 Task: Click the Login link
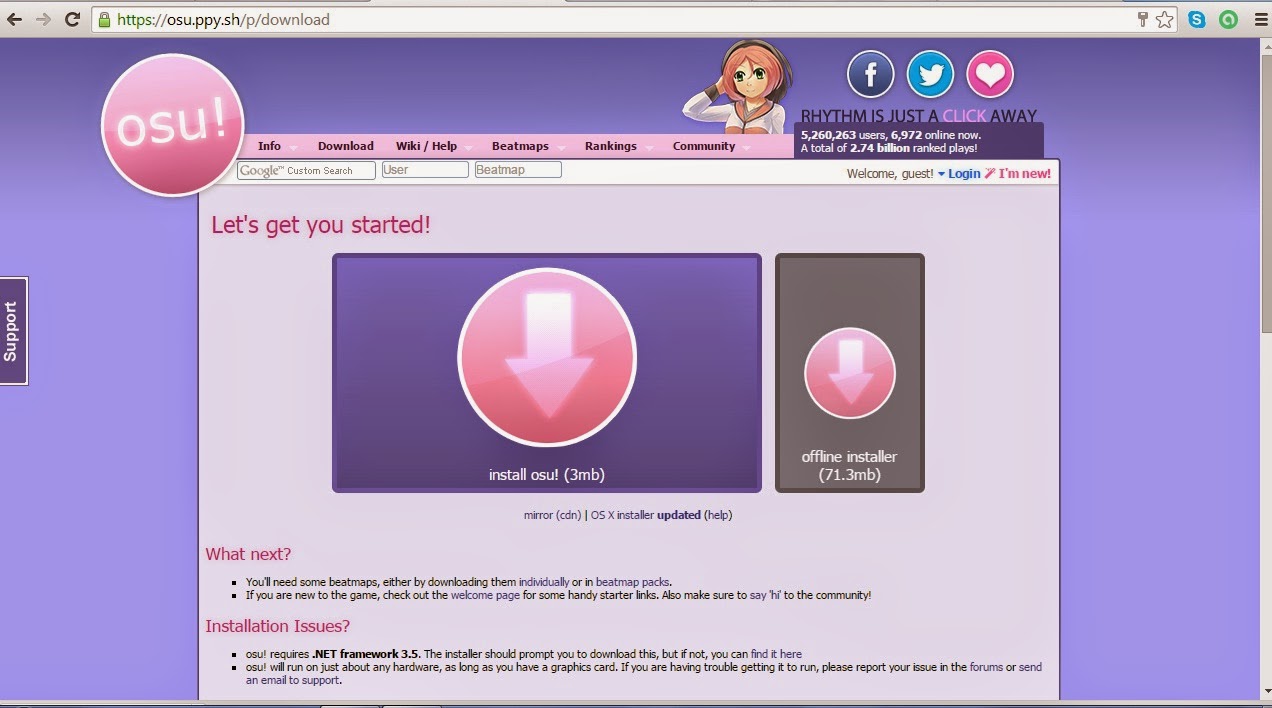(x=964, y=174)
